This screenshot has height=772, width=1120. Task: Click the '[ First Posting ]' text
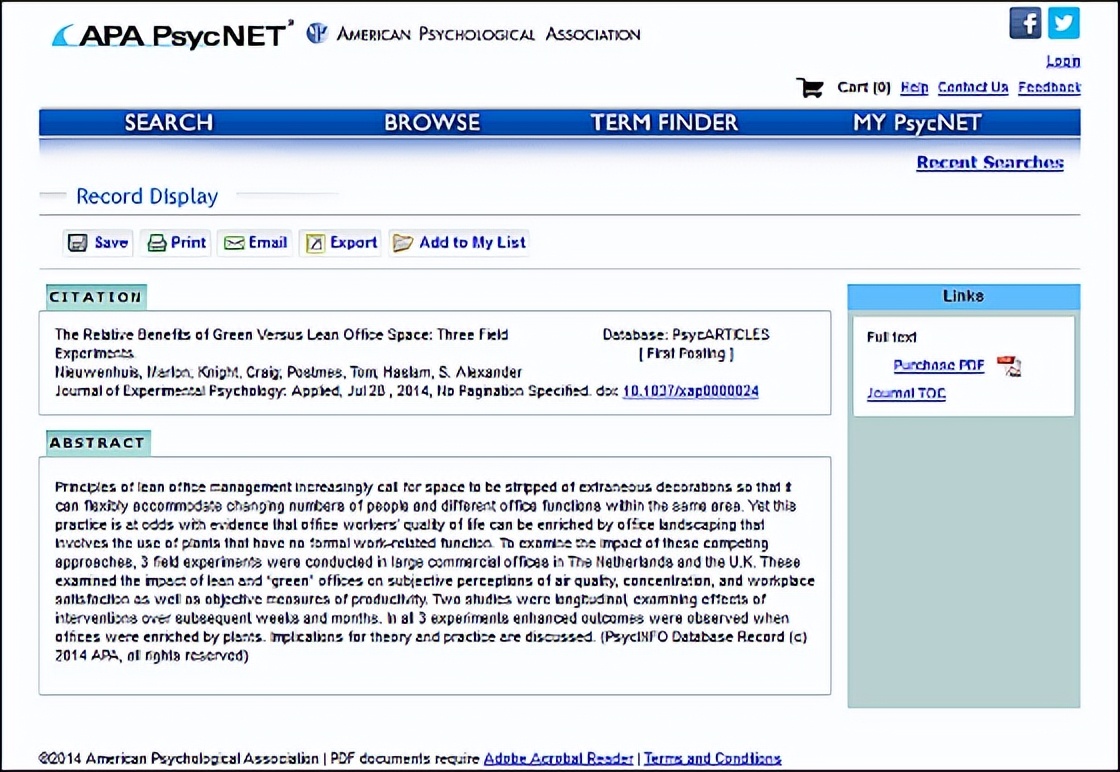(686, 354)
